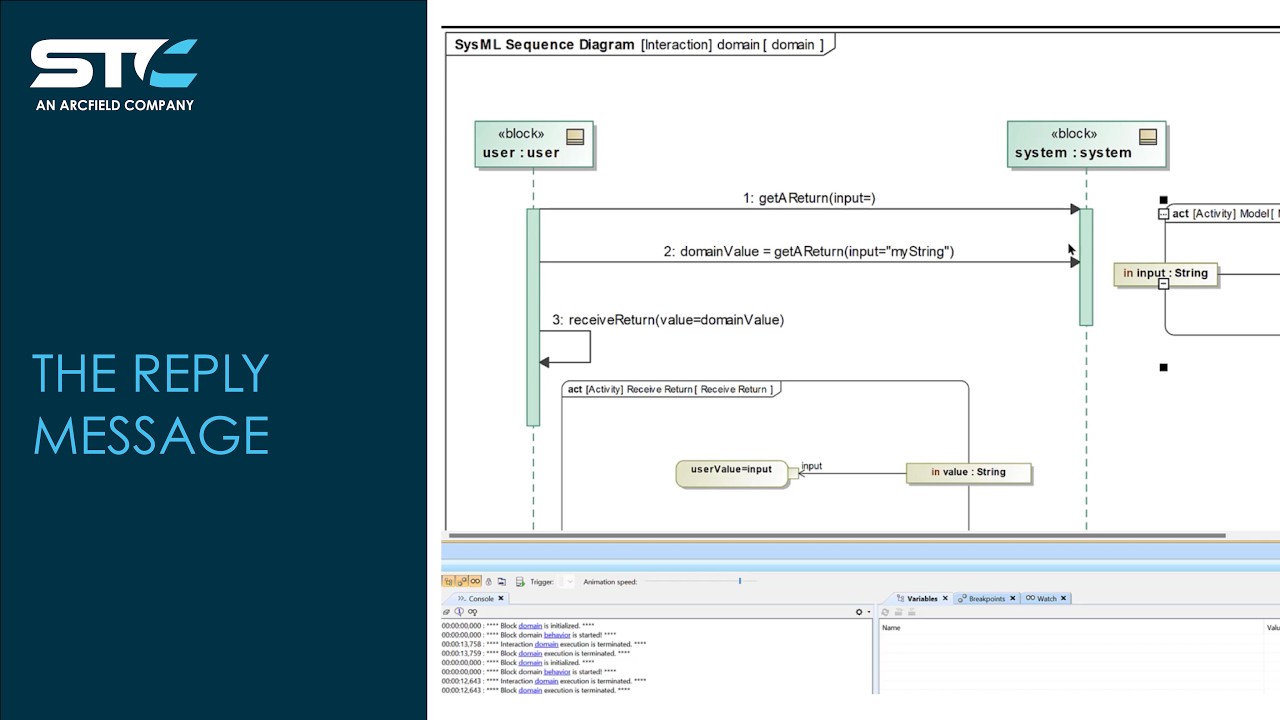Toggle the Breakpoints panel button in simulation toolbar

[x=462, y=581]
